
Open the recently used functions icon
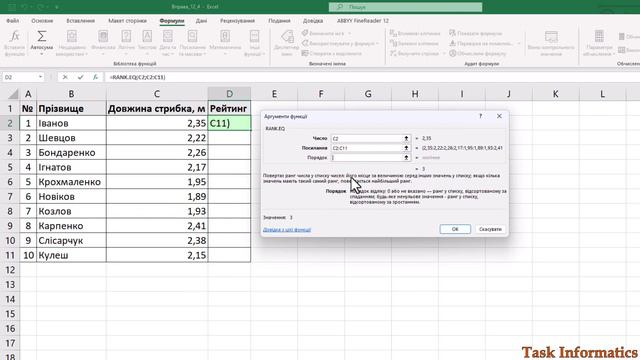[72, 36]
